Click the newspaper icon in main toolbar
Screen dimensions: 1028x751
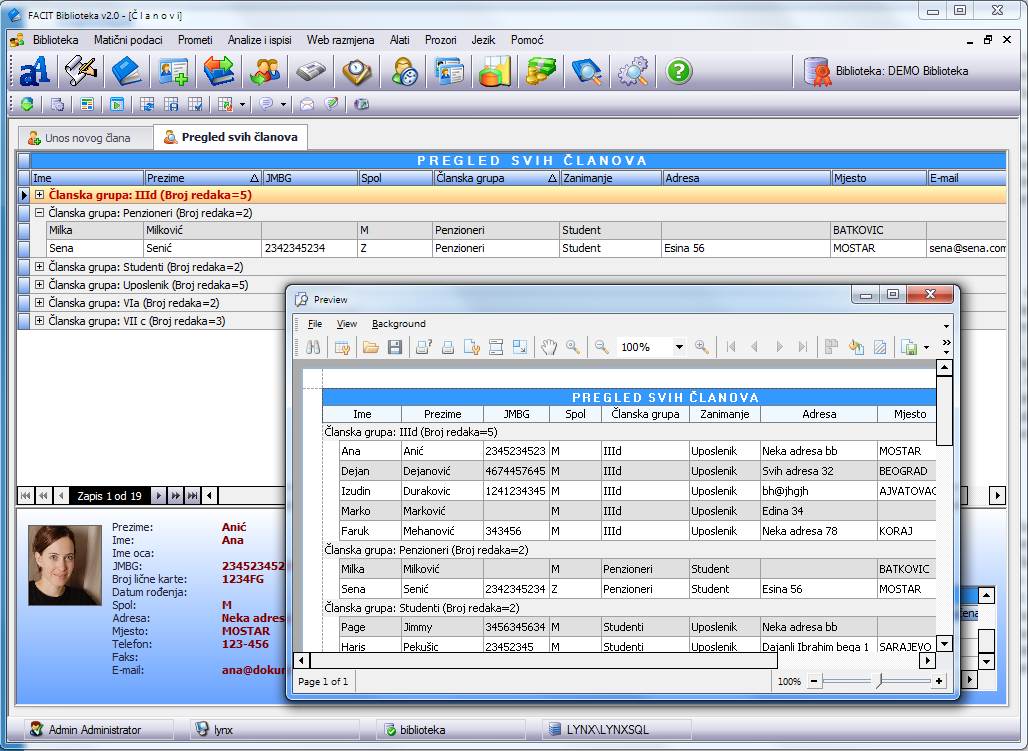[x=310, y=71]
